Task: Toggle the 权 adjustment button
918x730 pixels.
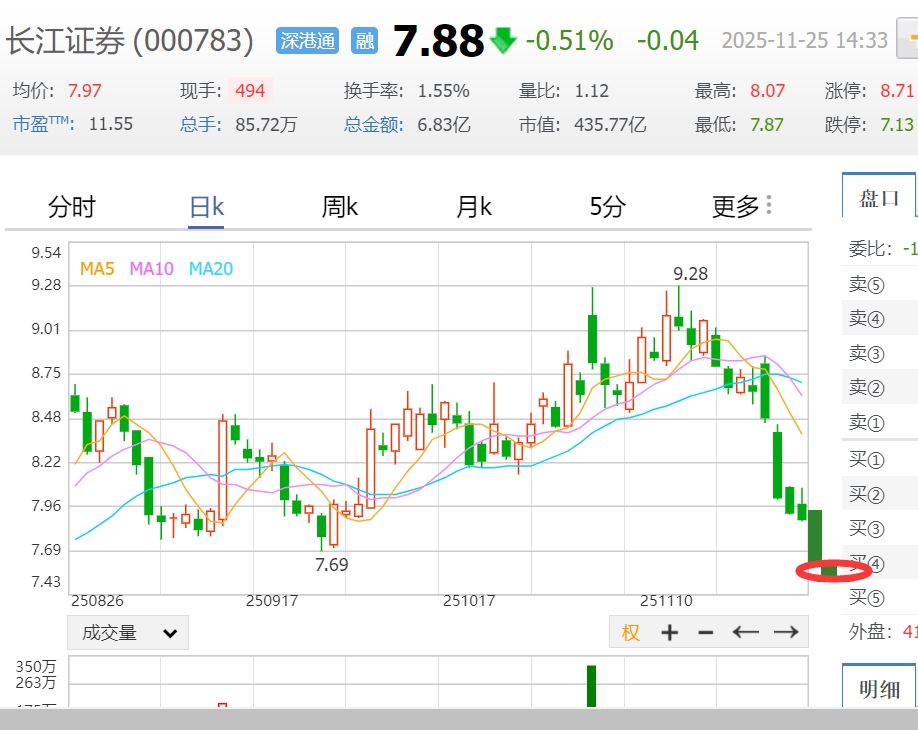Action: [631, 632]
